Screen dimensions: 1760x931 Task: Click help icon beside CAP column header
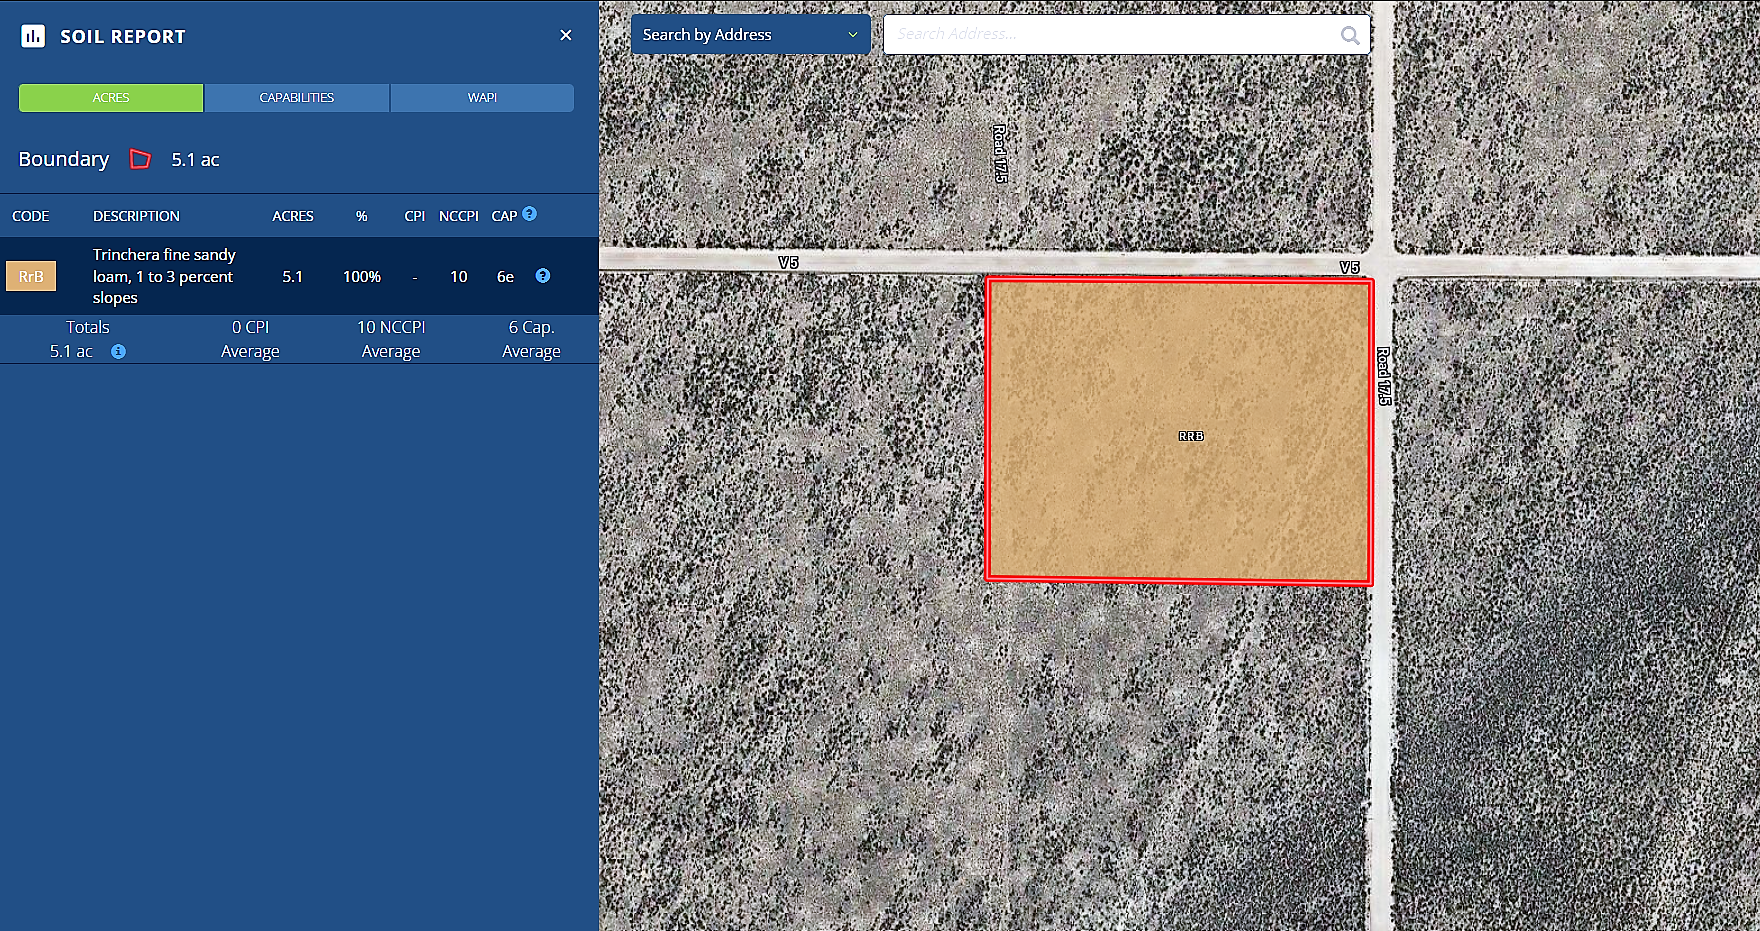530,214
